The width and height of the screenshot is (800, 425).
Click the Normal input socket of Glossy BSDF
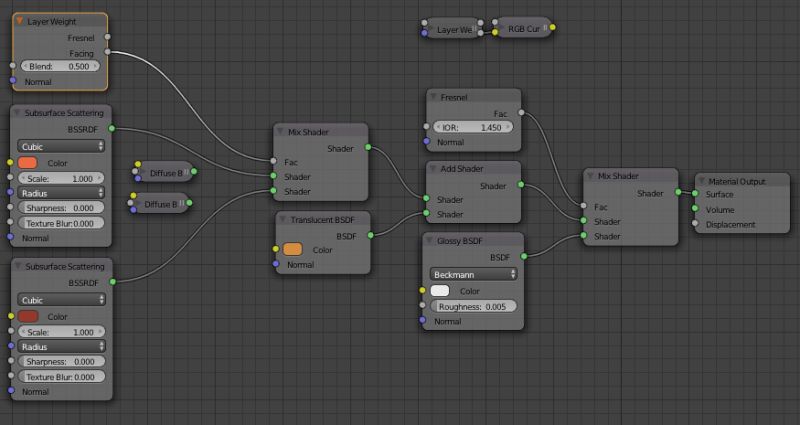click(422, 320)
